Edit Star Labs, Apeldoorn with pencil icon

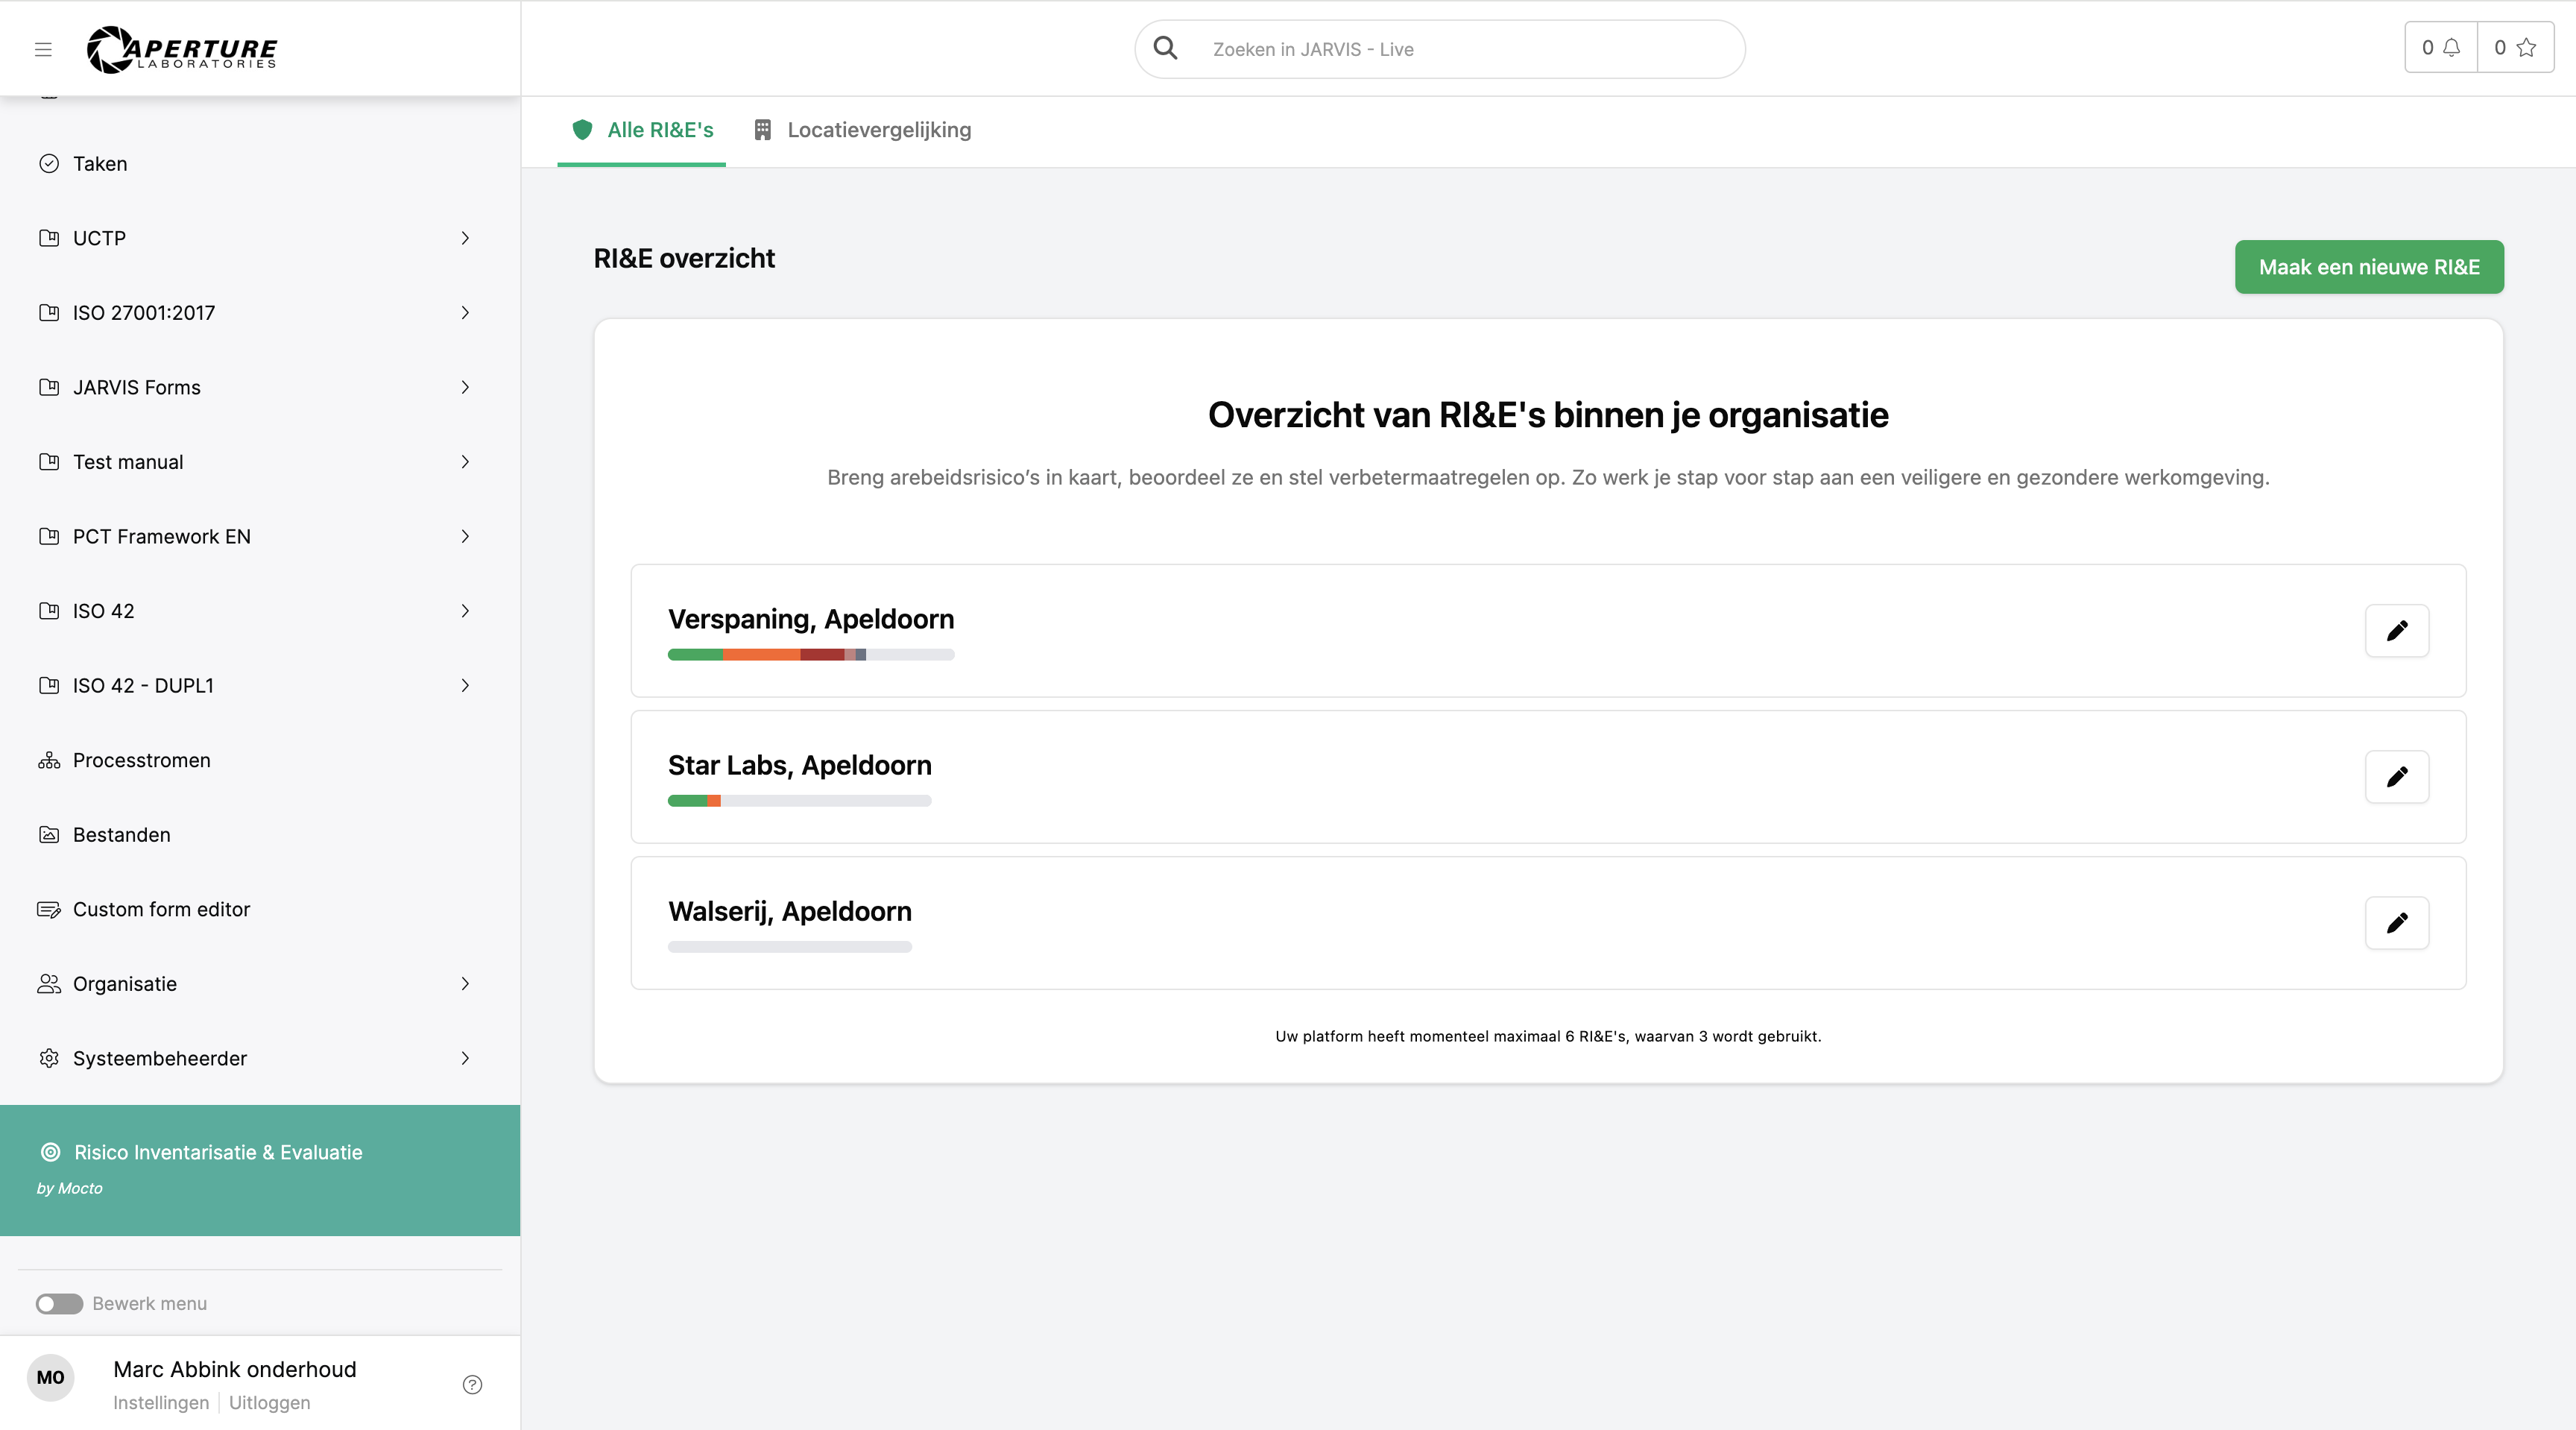pyautogui.click(x=2396, y=777)
